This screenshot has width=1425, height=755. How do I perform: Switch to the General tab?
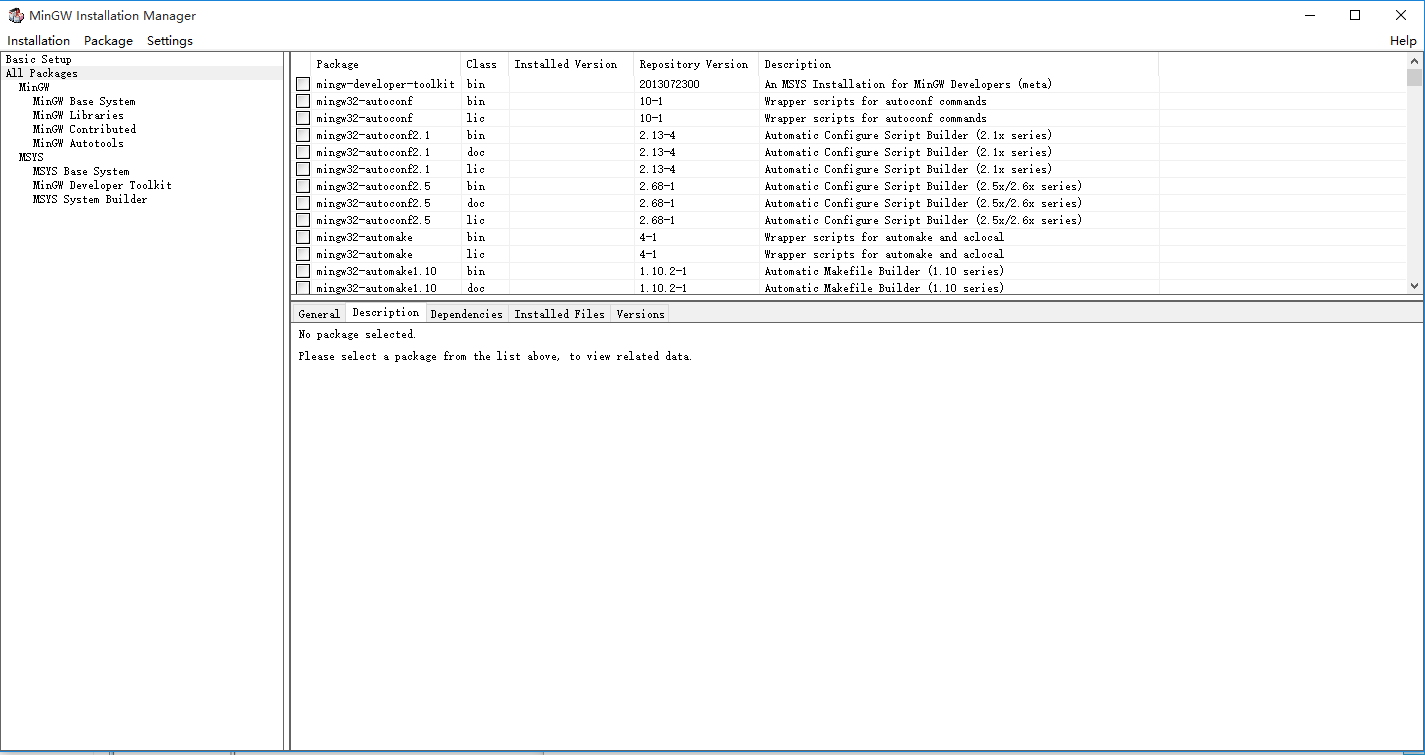point(318,313)
